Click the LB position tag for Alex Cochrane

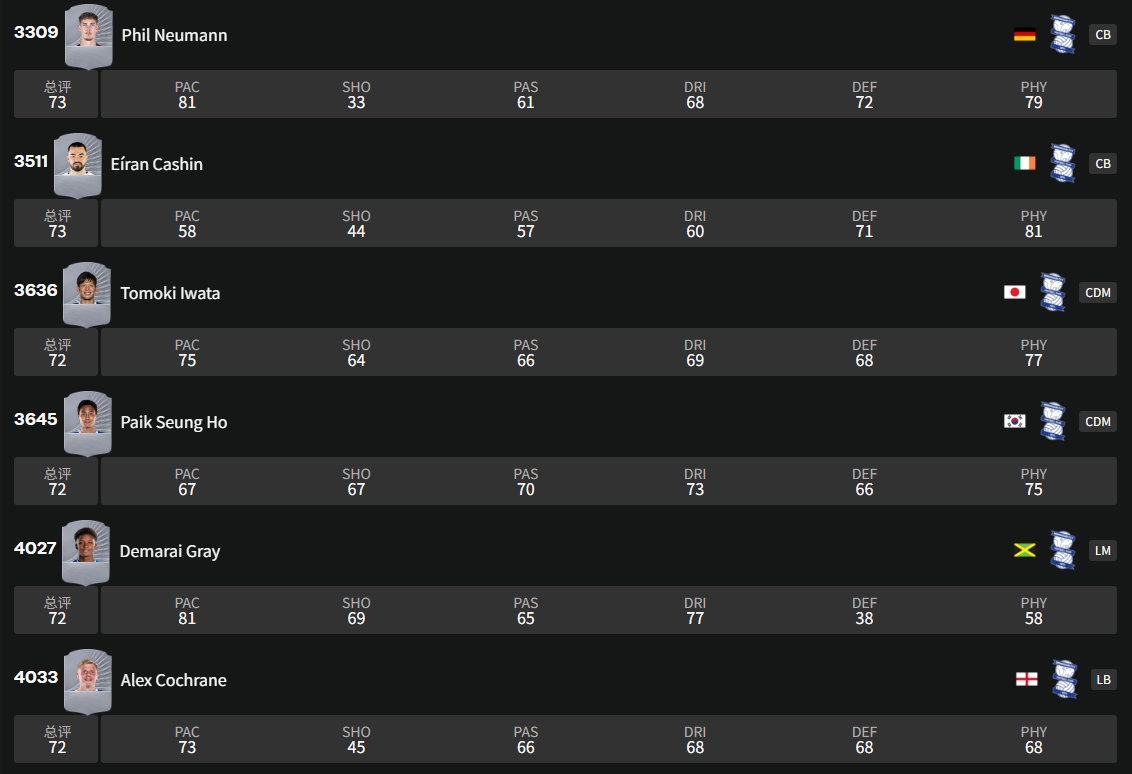[1102, 679]
